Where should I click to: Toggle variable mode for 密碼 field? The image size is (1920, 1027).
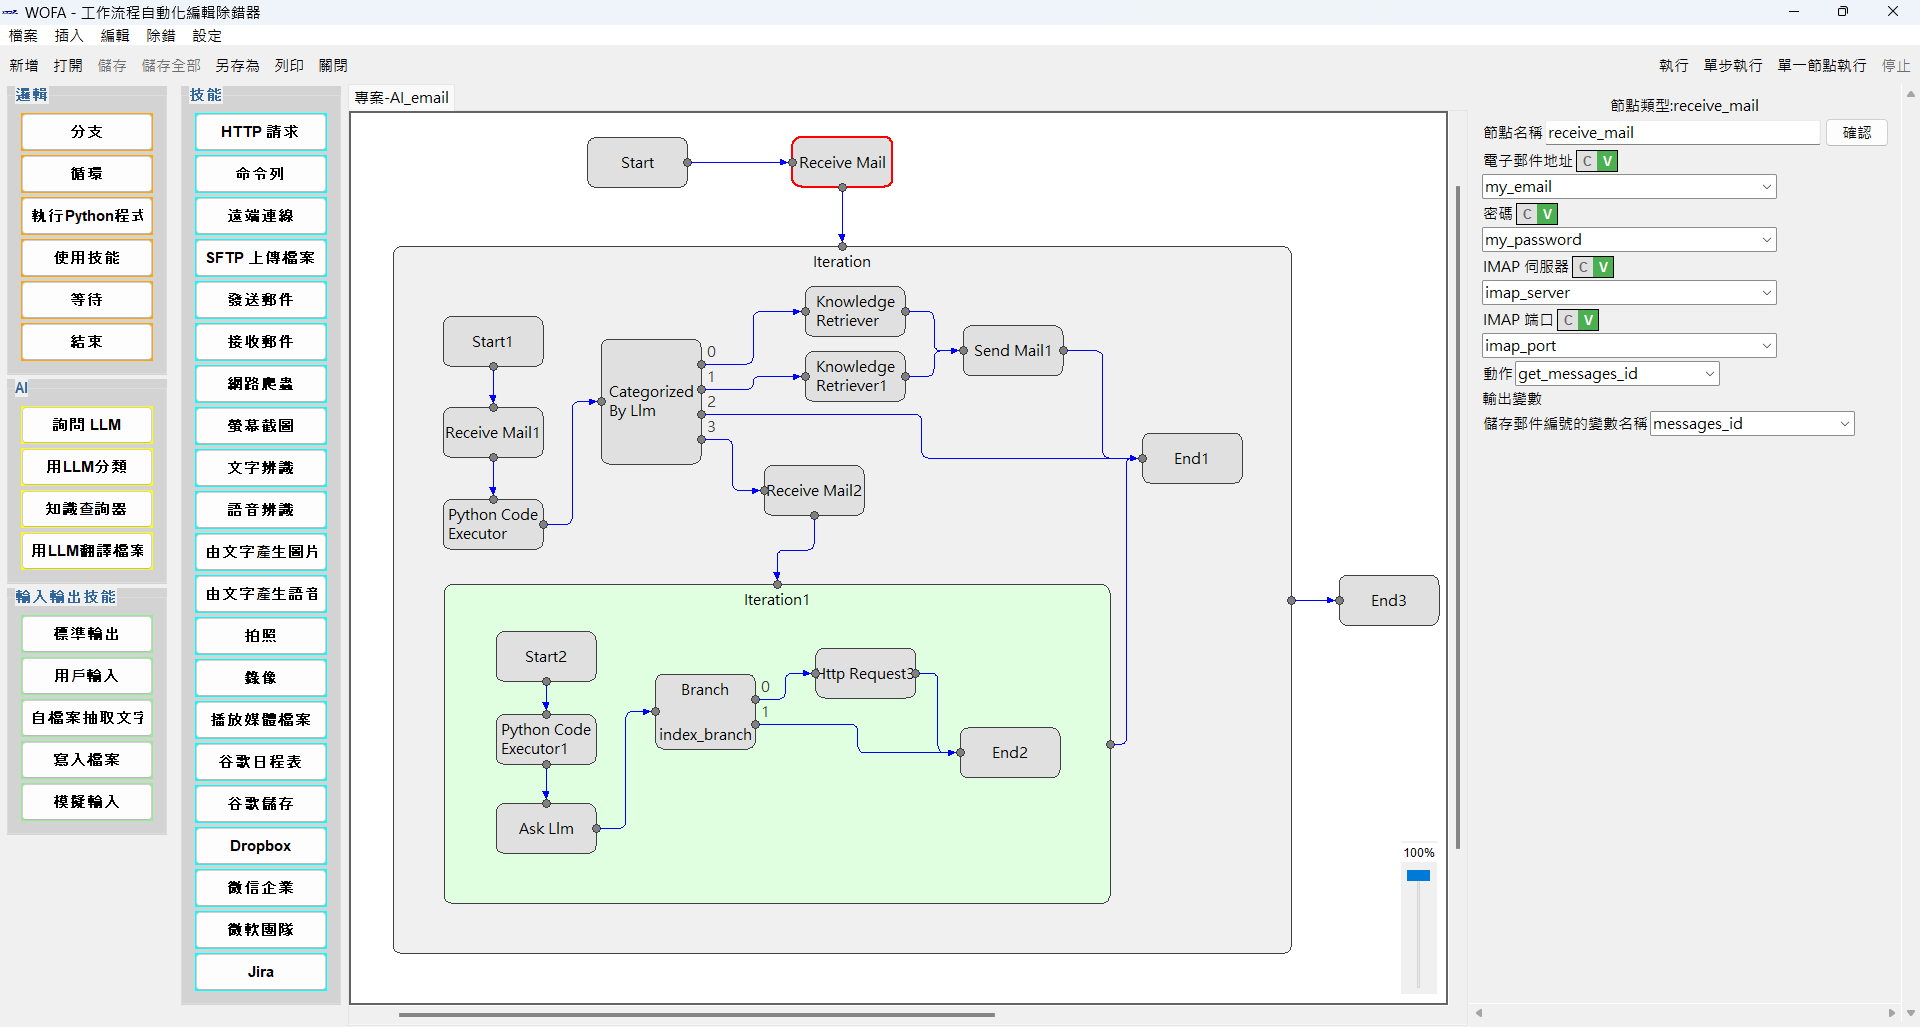pos(1546,213)
